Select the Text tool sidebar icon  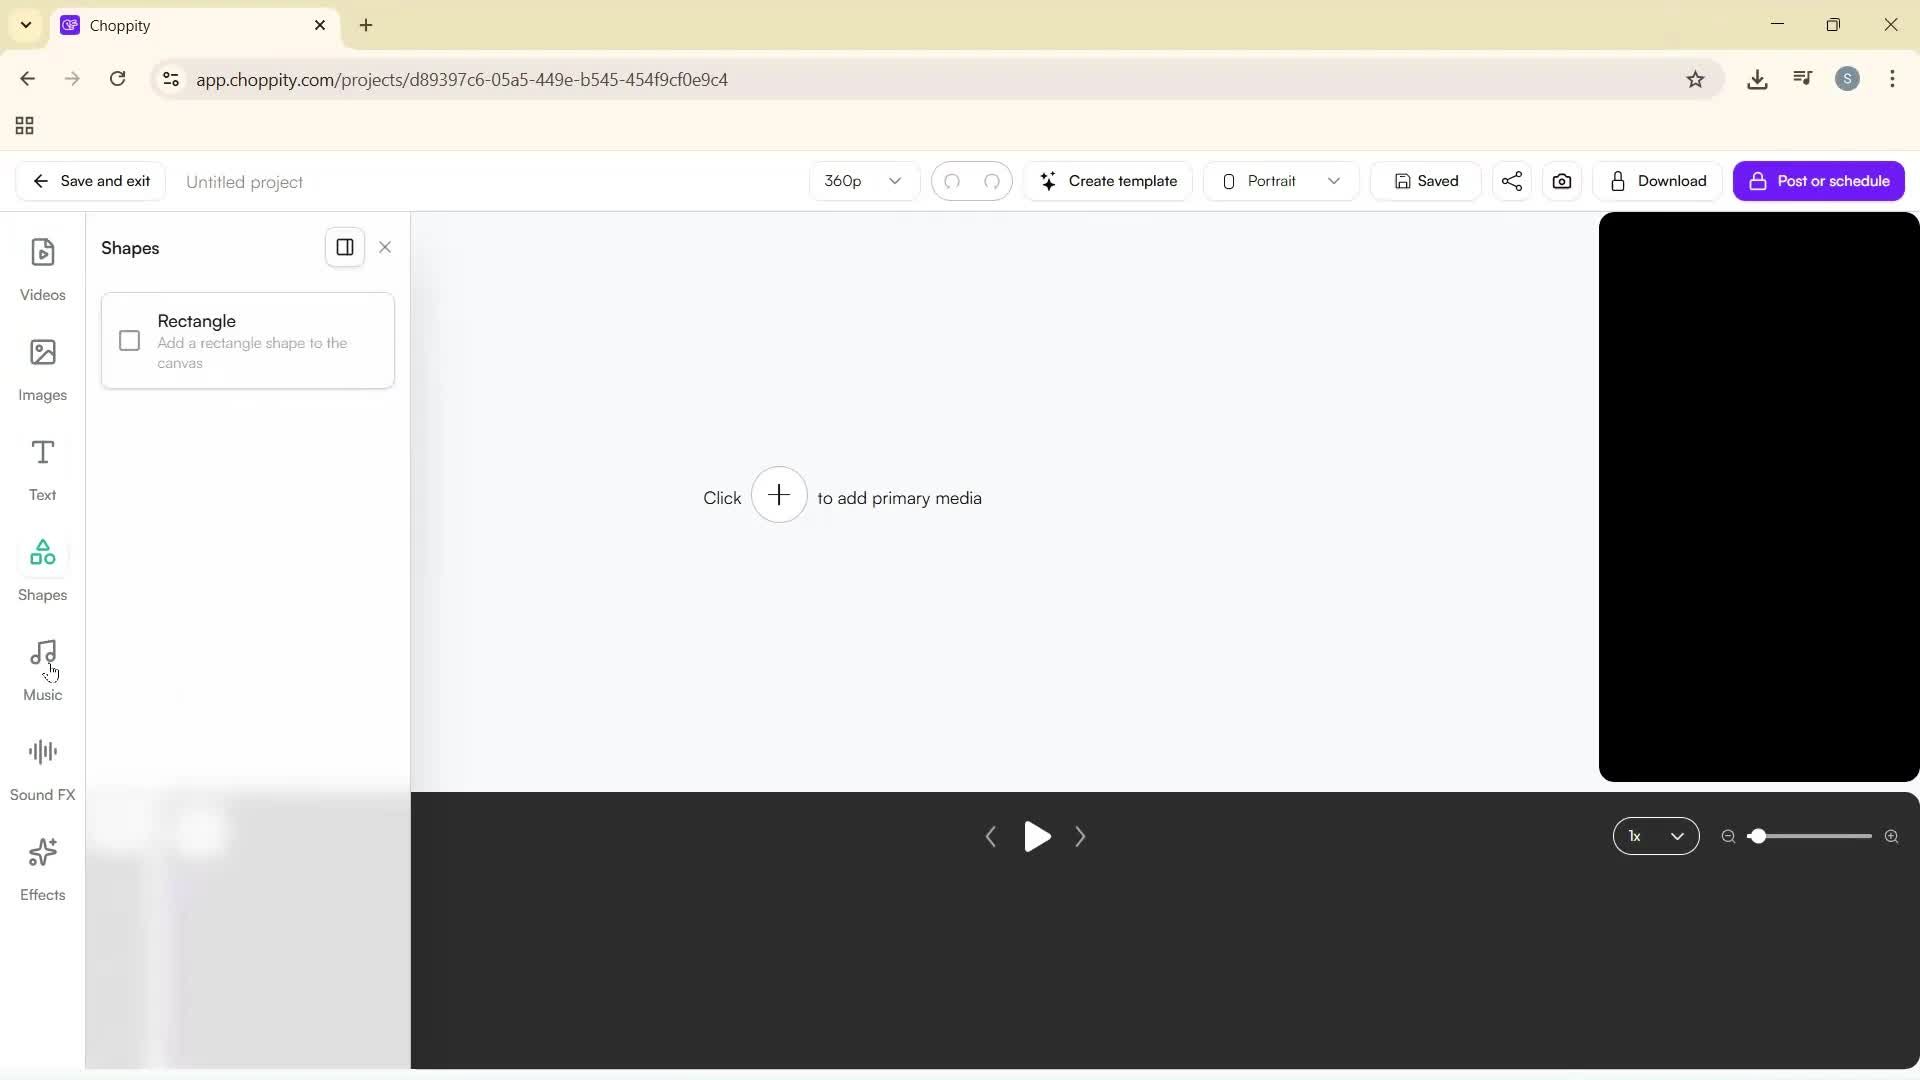tap(42, 467)
